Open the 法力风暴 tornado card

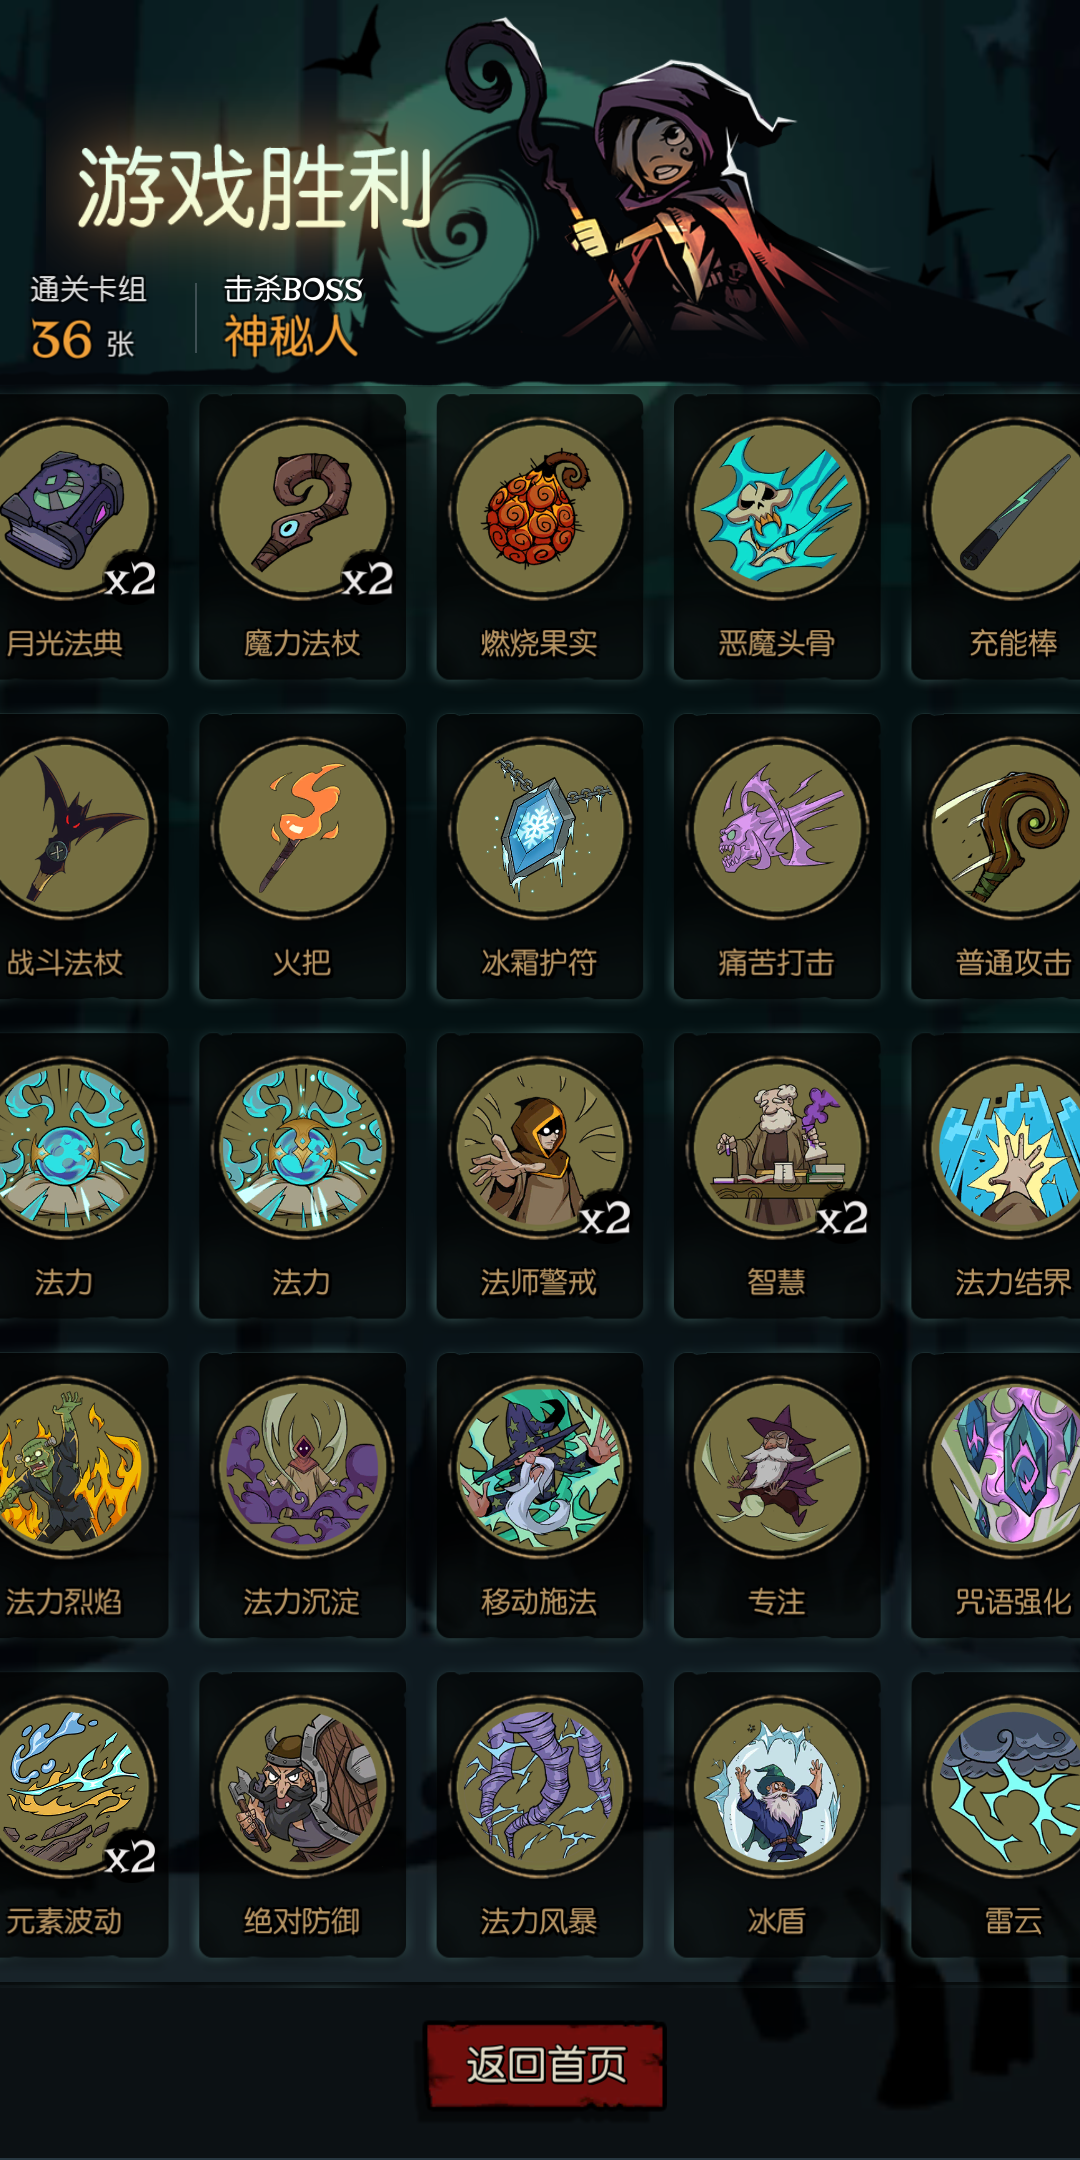click(x=540, y=1815)
